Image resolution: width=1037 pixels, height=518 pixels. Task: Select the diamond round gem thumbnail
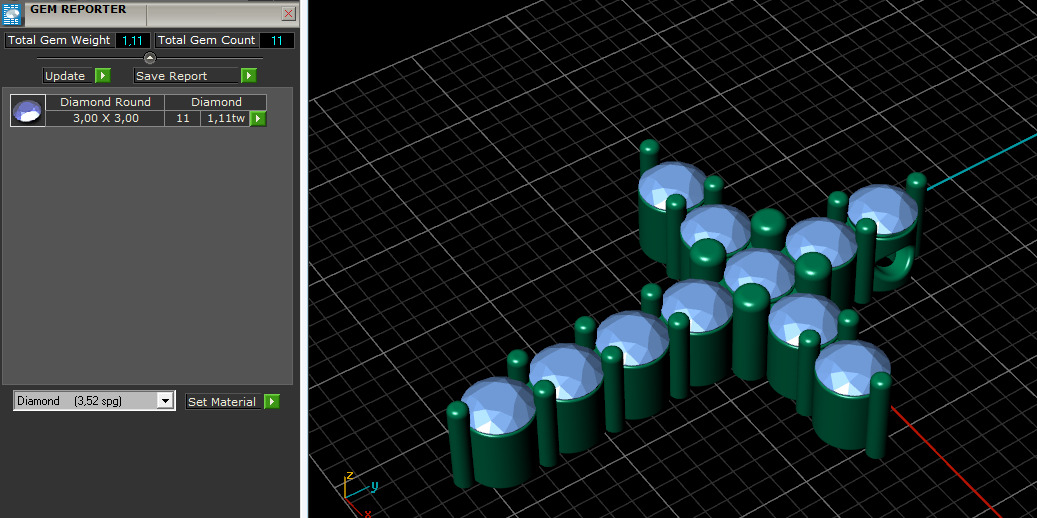point(28,110)
